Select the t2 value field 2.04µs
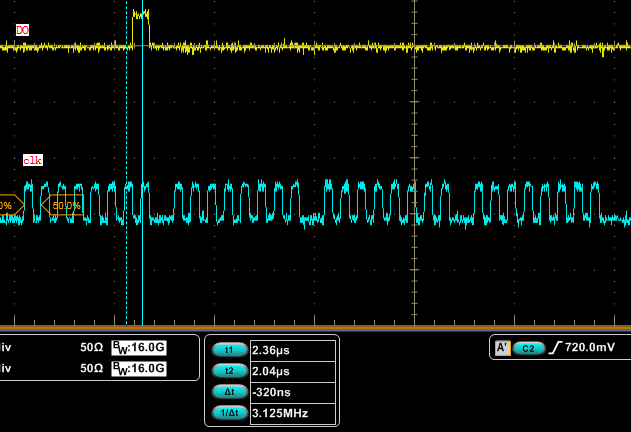This screenshot has height=432, width=631. tap(293, 371)
